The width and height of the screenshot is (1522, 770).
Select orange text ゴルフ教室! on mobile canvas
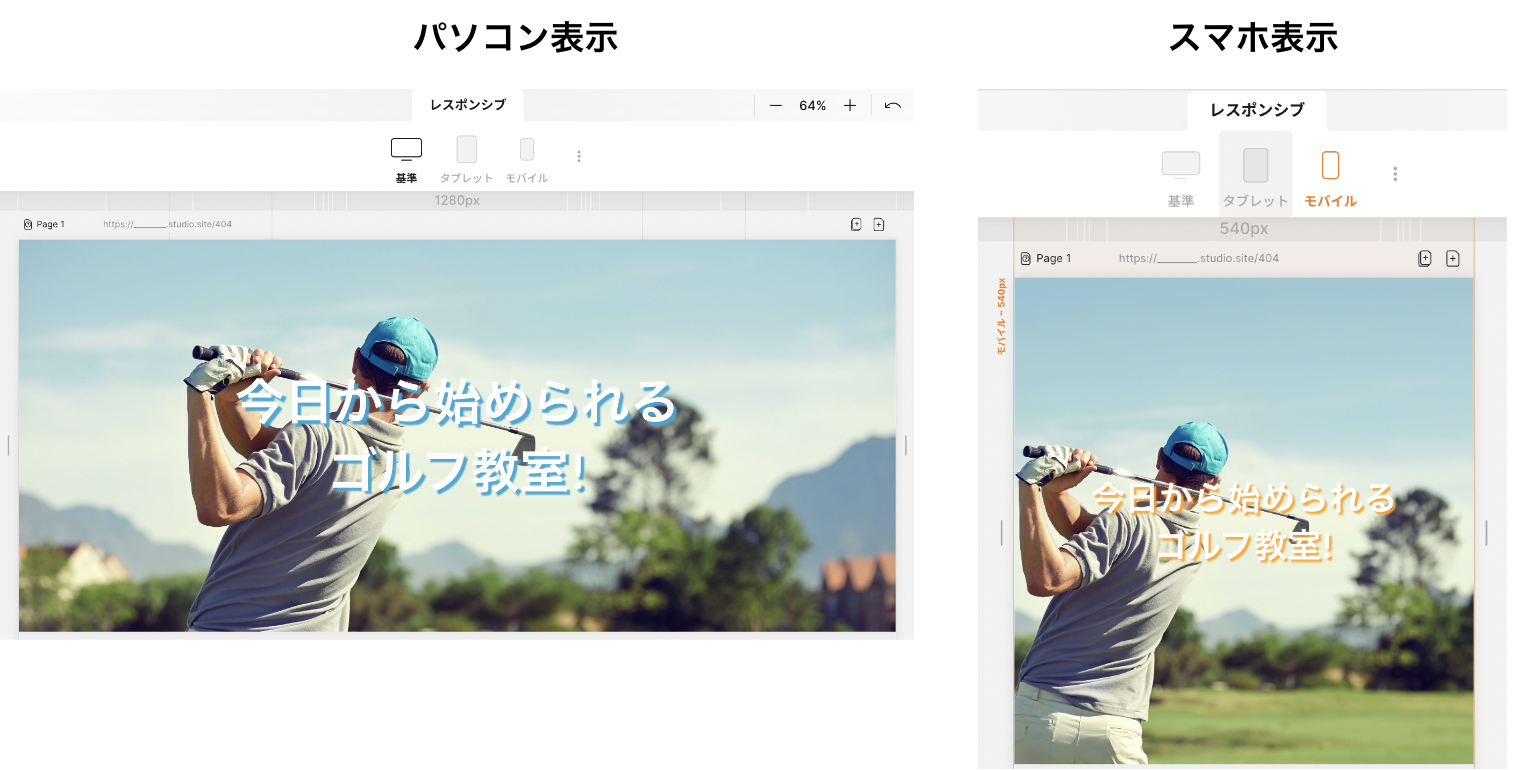[1246, 546]
